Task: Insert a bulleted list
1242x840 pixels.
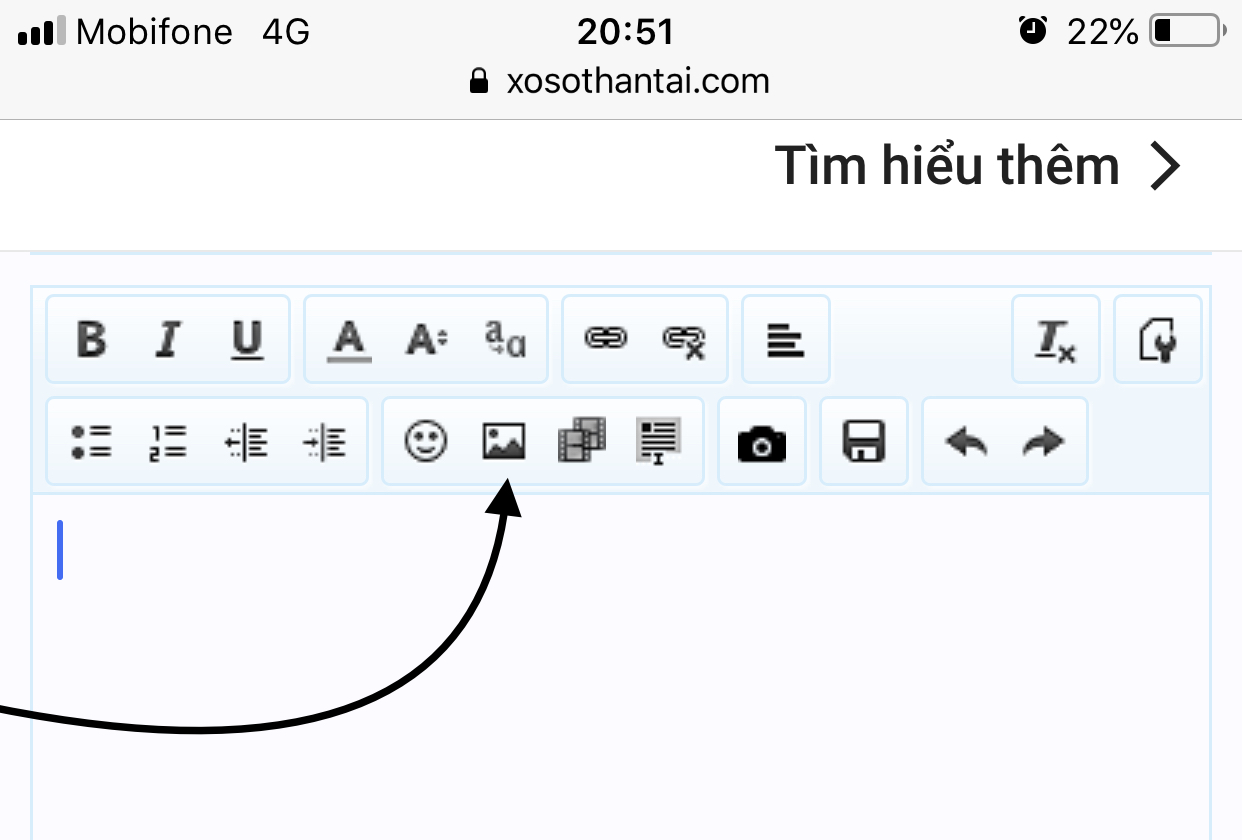Action: pos(91,441)
